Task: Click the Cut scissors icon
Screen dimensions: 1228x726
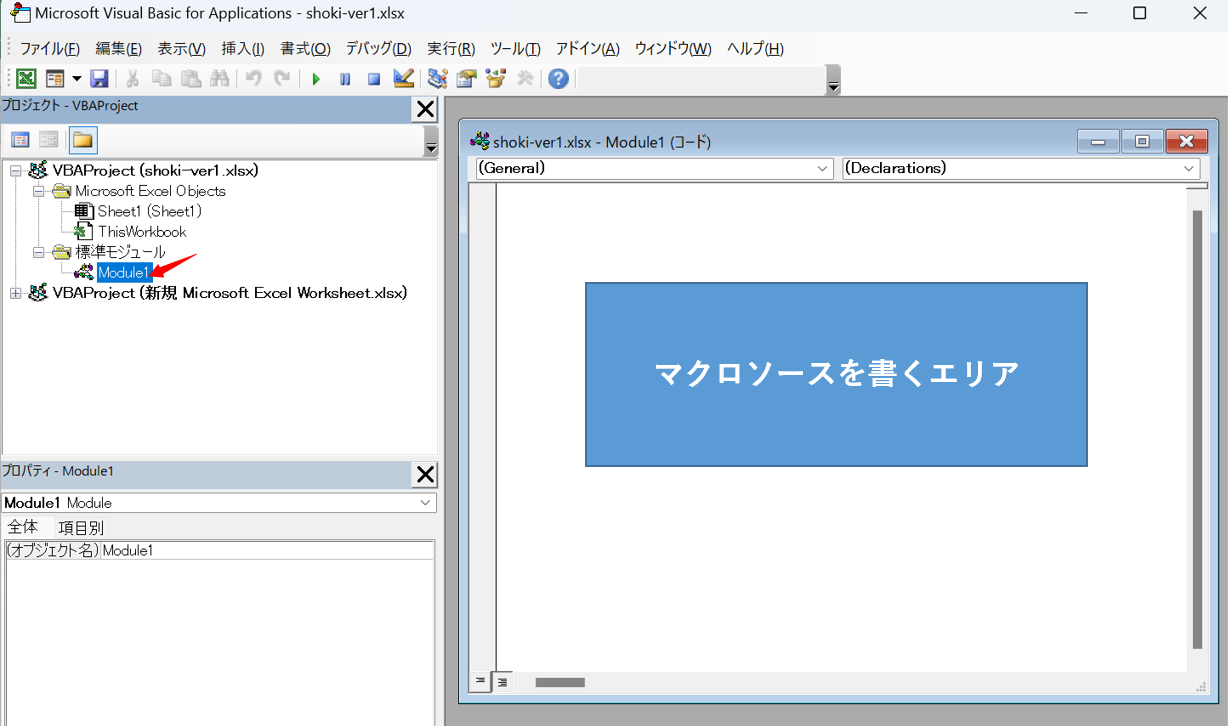Action: click(132, 79)
